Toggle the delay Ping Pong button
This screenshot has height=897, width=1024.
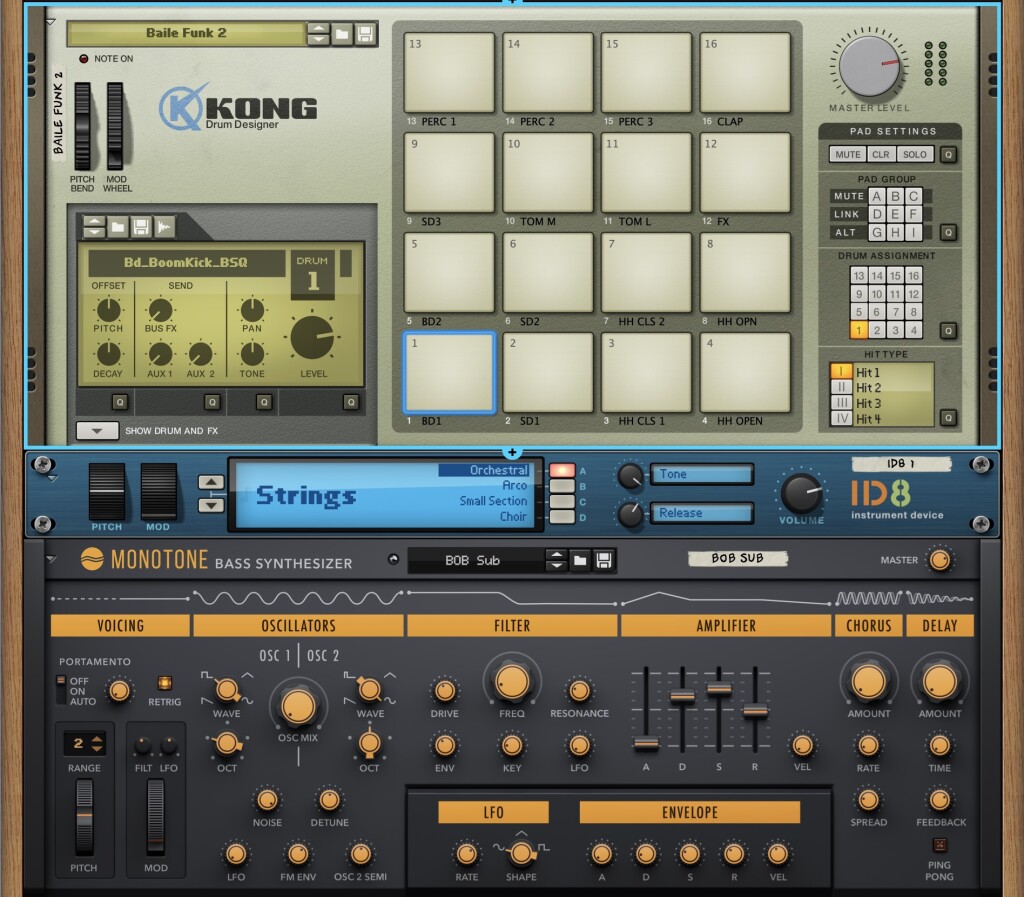[x=940, y=845]
